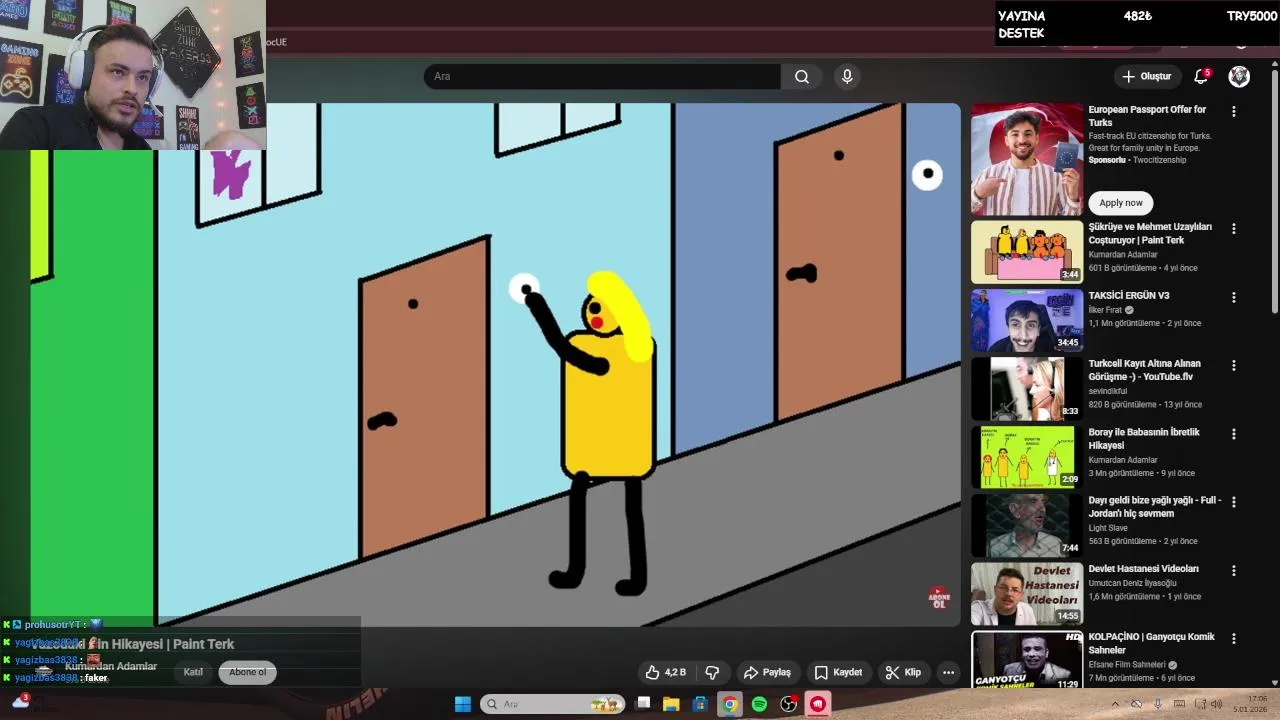Click the Sponsorlu Twocitizenship label

[1137, 160]
